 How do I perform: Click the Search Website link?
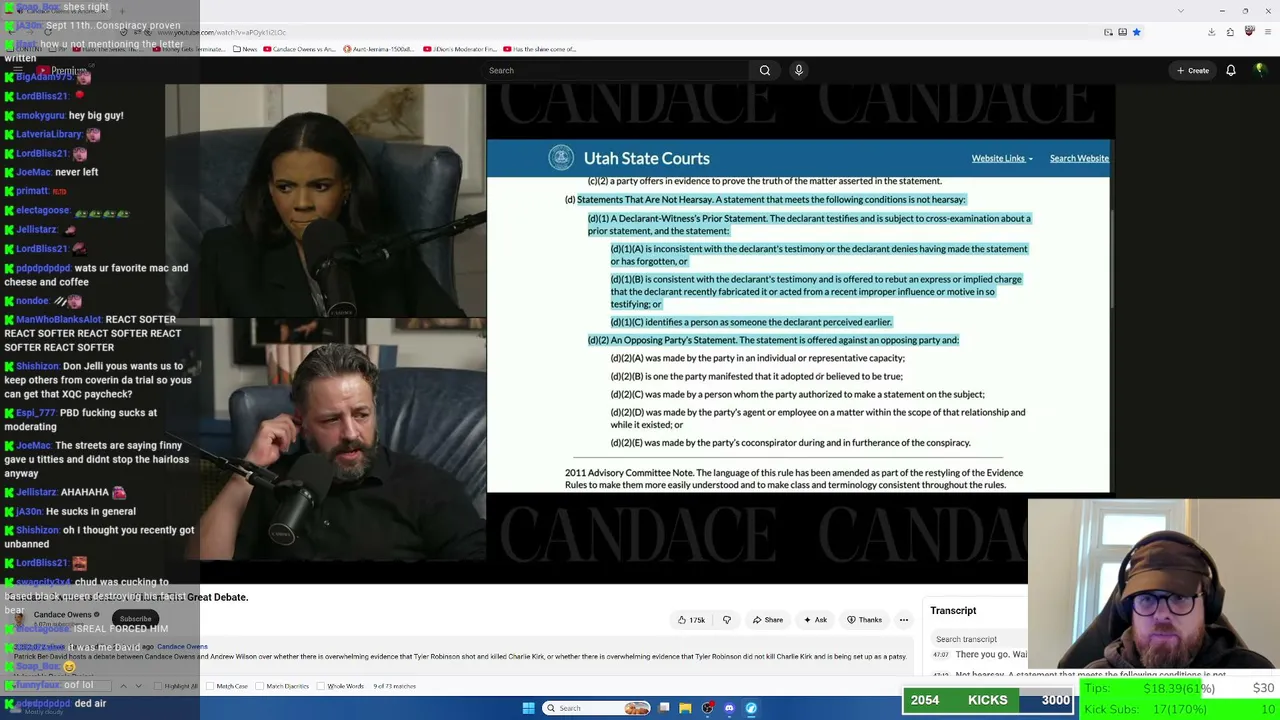pos(1079,158)
